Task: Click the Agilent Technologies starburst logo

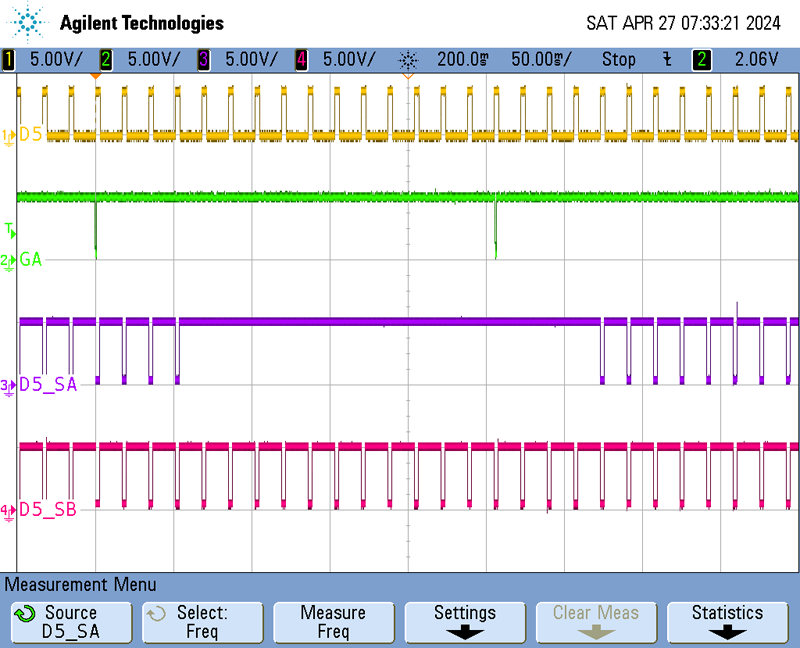Action: pos(29,22)
